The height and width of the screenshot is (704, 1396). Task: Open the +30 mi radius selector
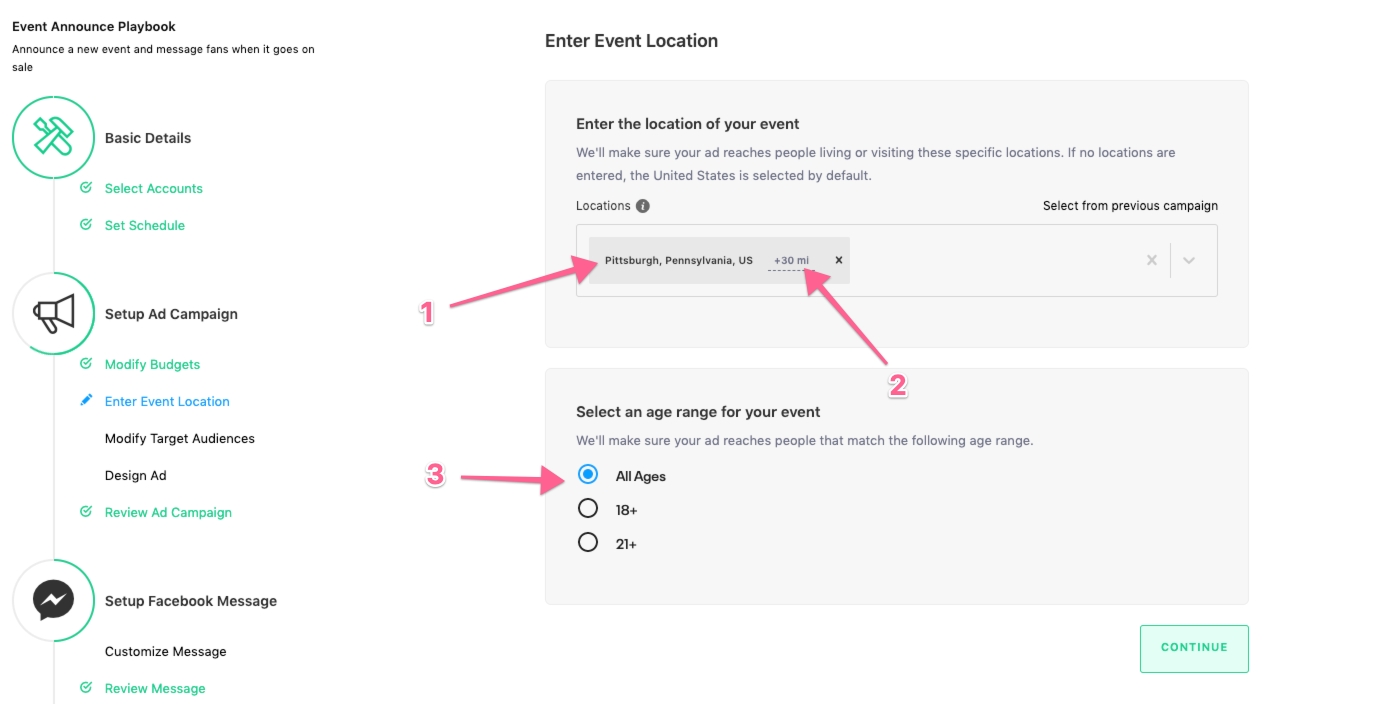[791, 261]
